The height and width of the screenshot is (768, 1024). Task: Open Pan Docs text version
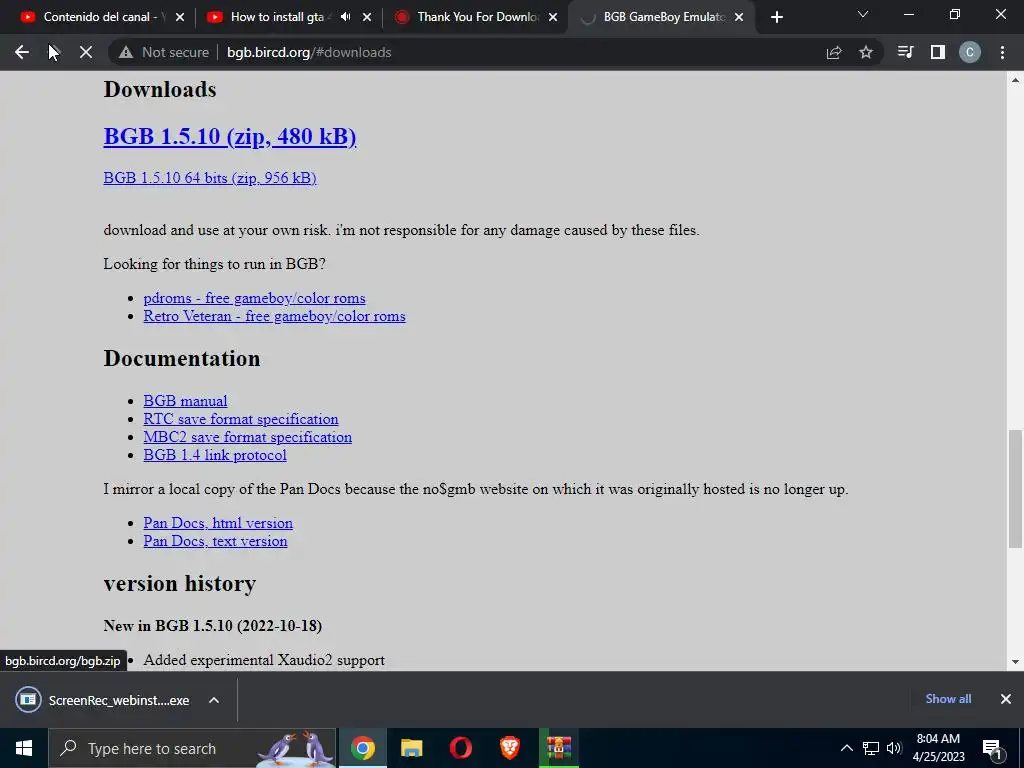(216, 541)
